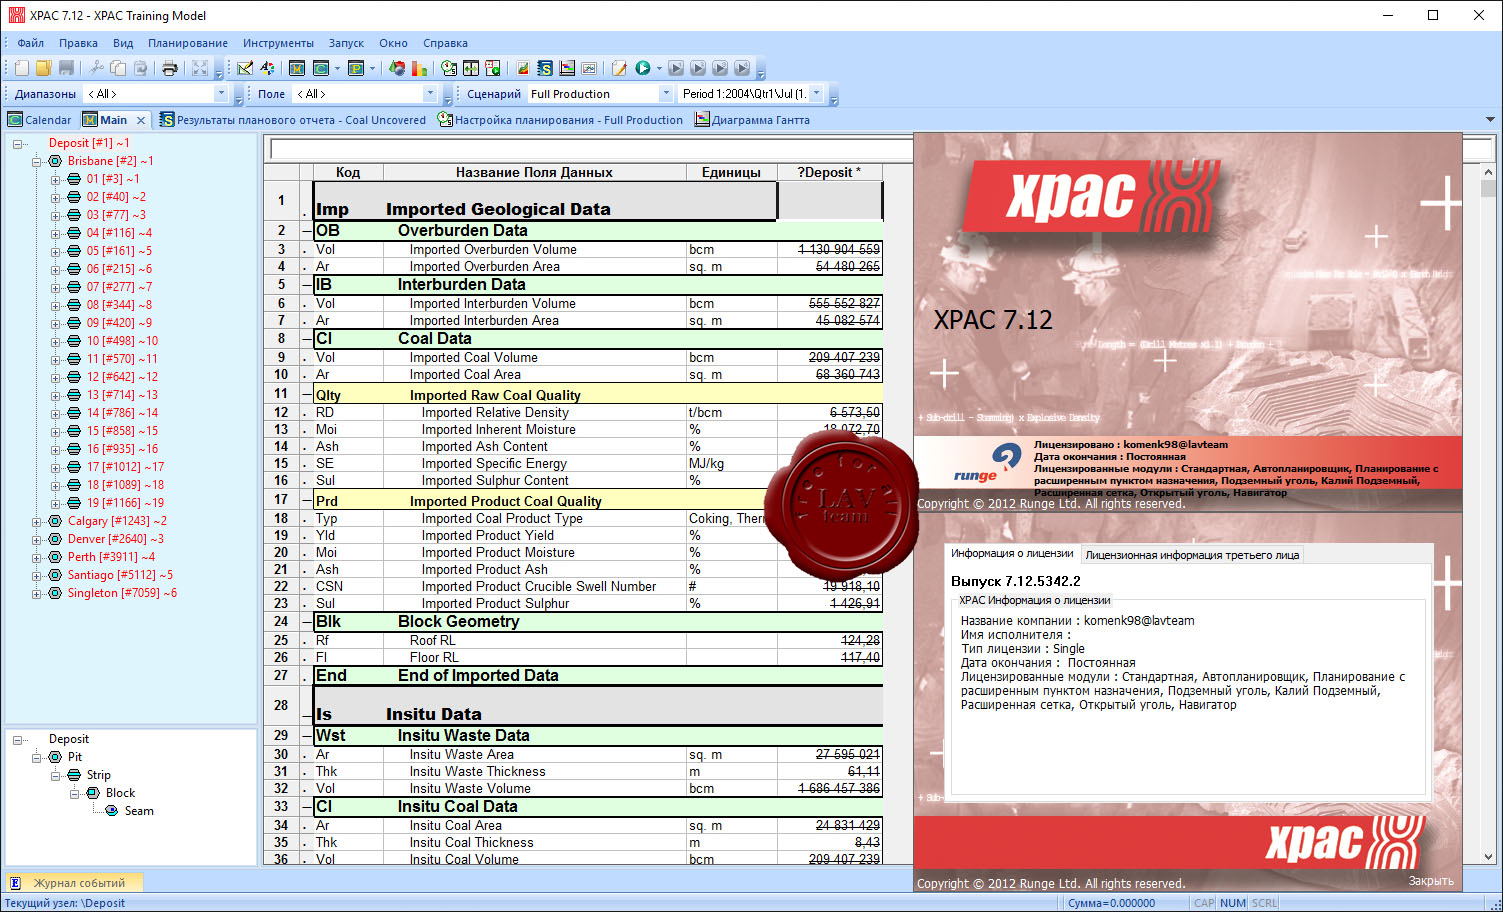The image size is (1503, 912).
Task: Click the Paste toolbar icon
Action: pyautogui.click(x=140, y=68)
